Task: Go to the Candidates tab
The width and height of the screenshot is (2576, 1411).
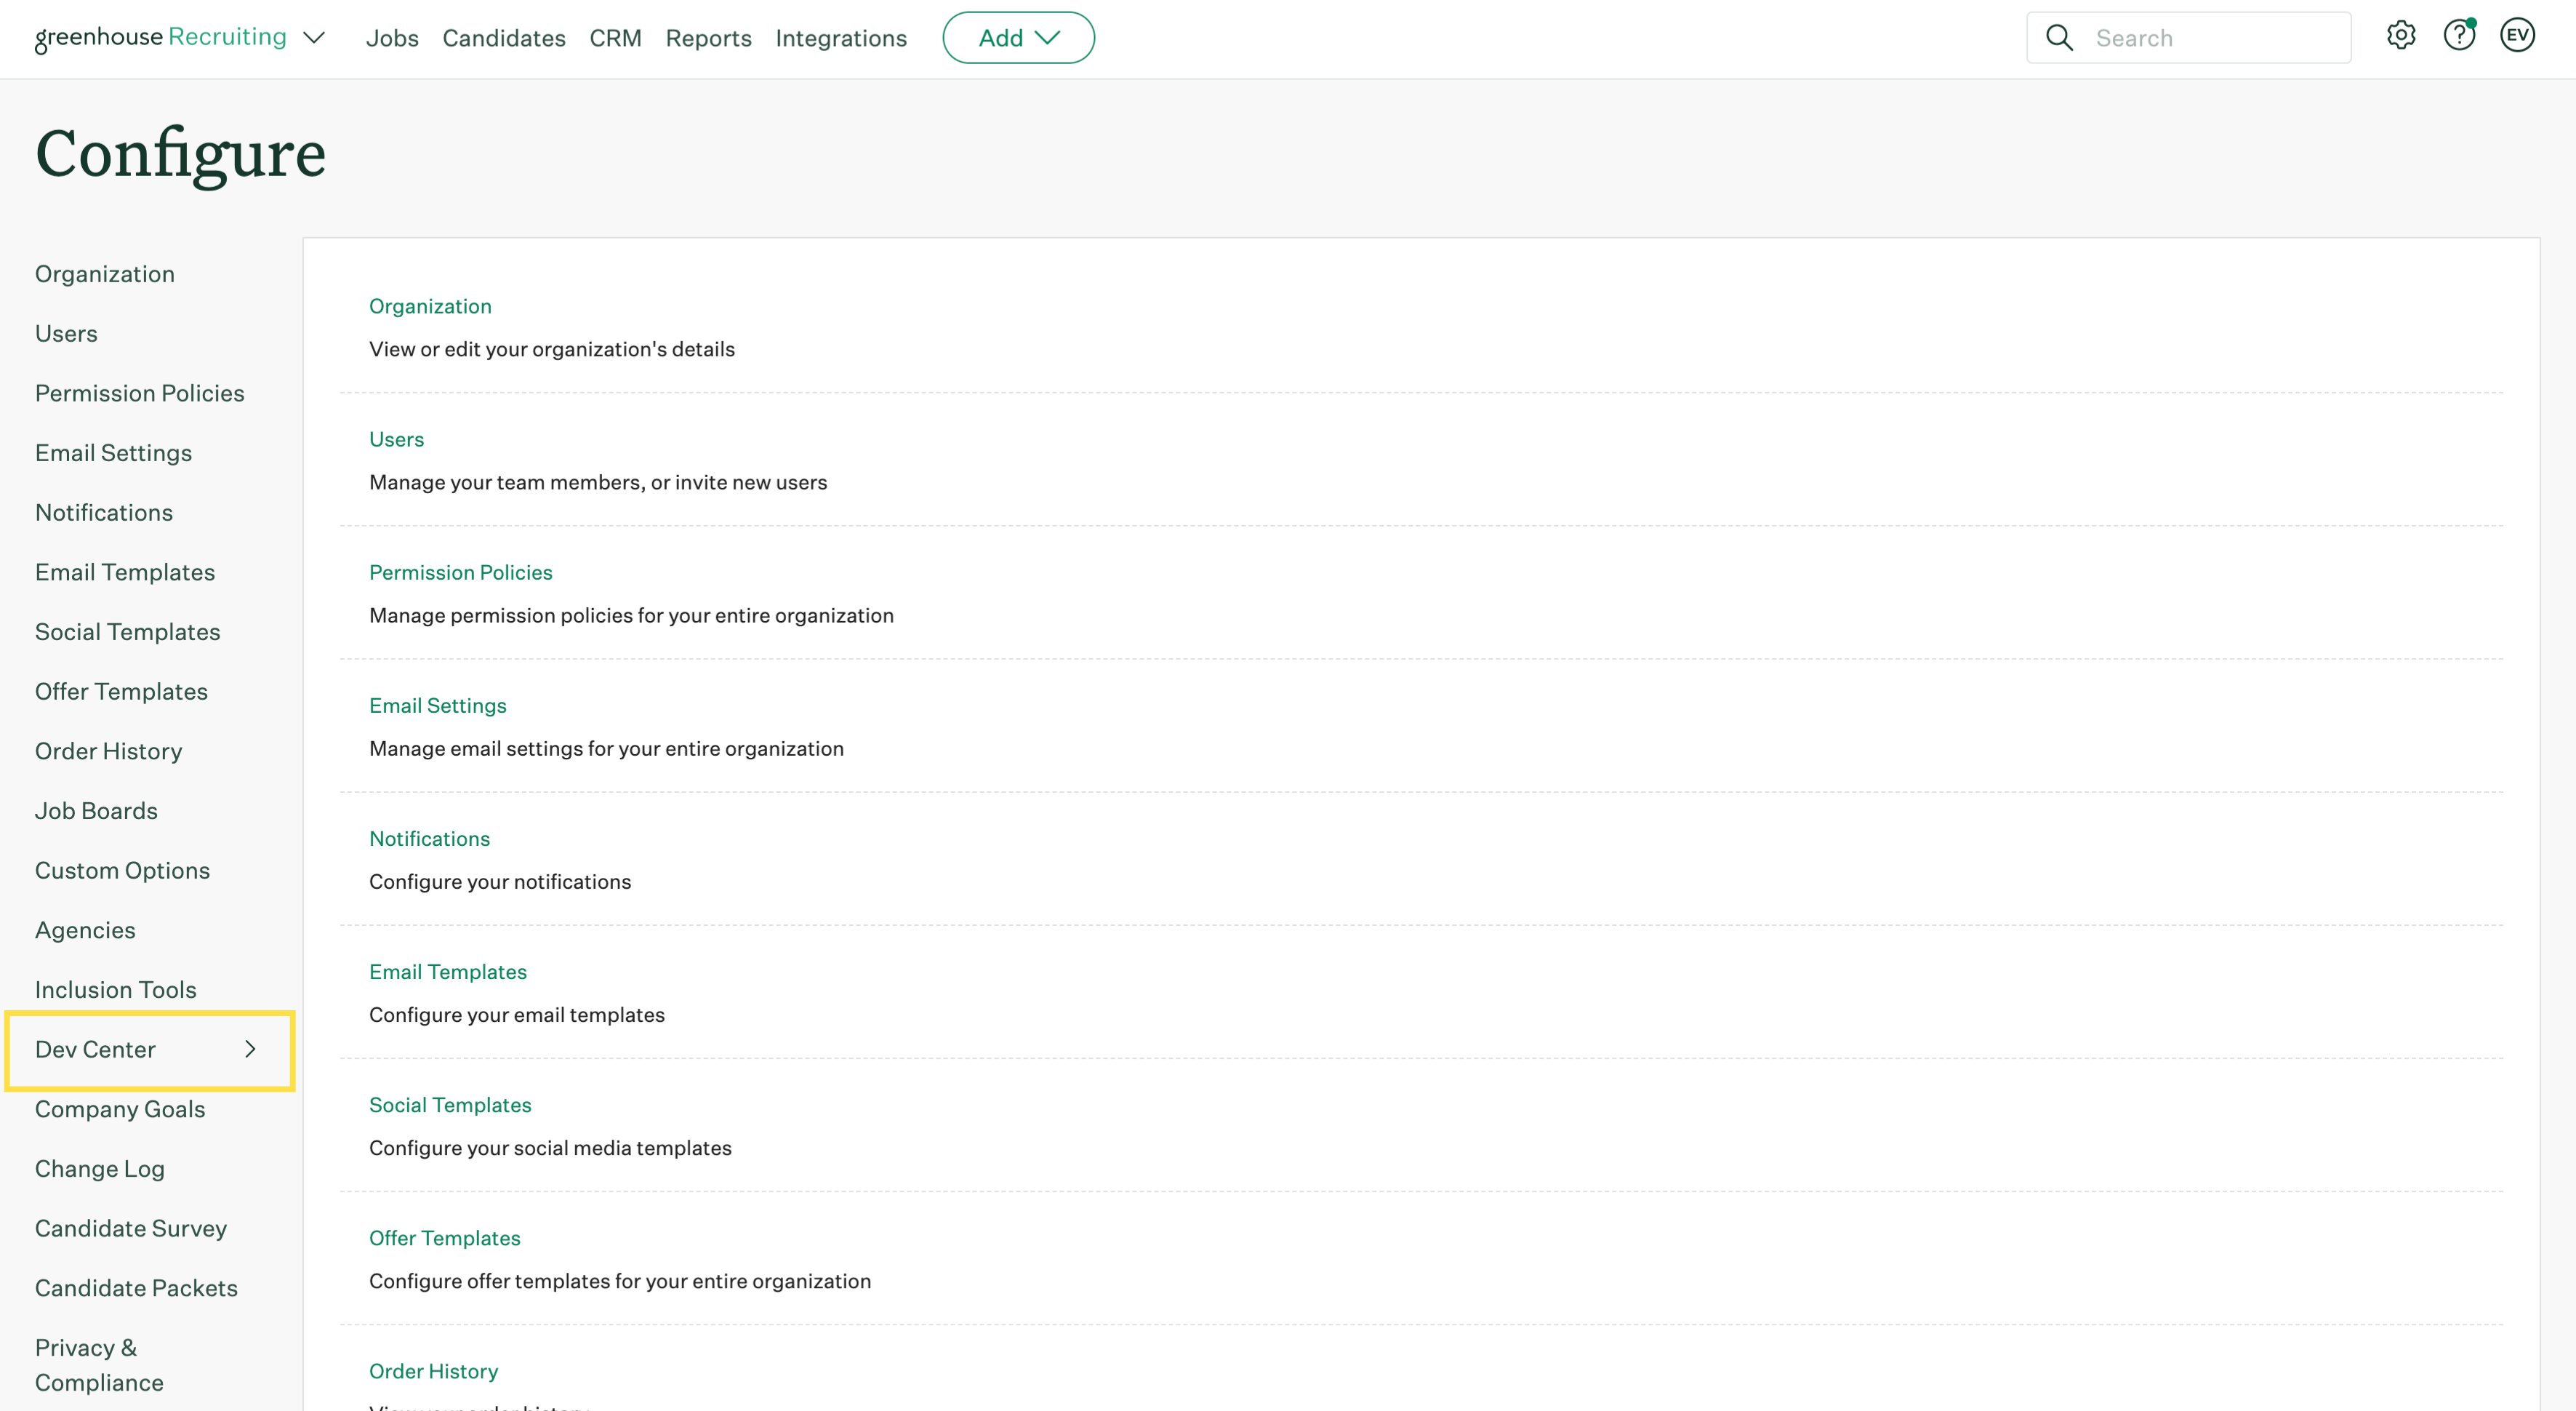Action: [x=504, y=38]
